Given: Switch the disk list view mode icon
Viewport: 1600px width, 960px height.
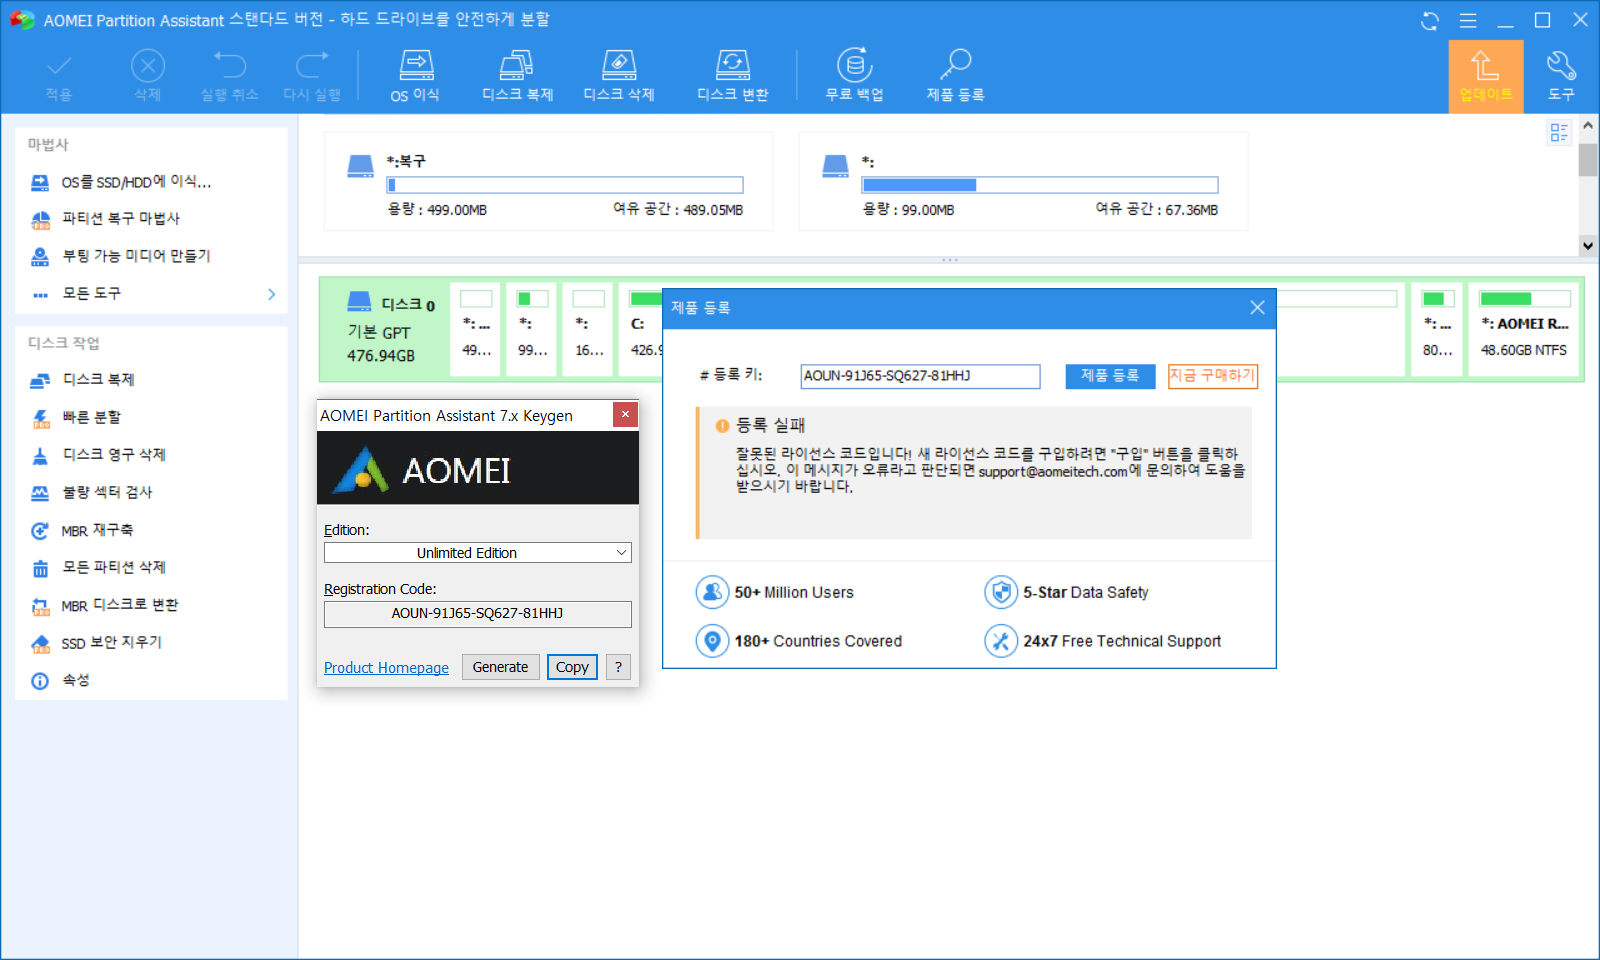Looking at the screenshot, I should pos(1559,132).
